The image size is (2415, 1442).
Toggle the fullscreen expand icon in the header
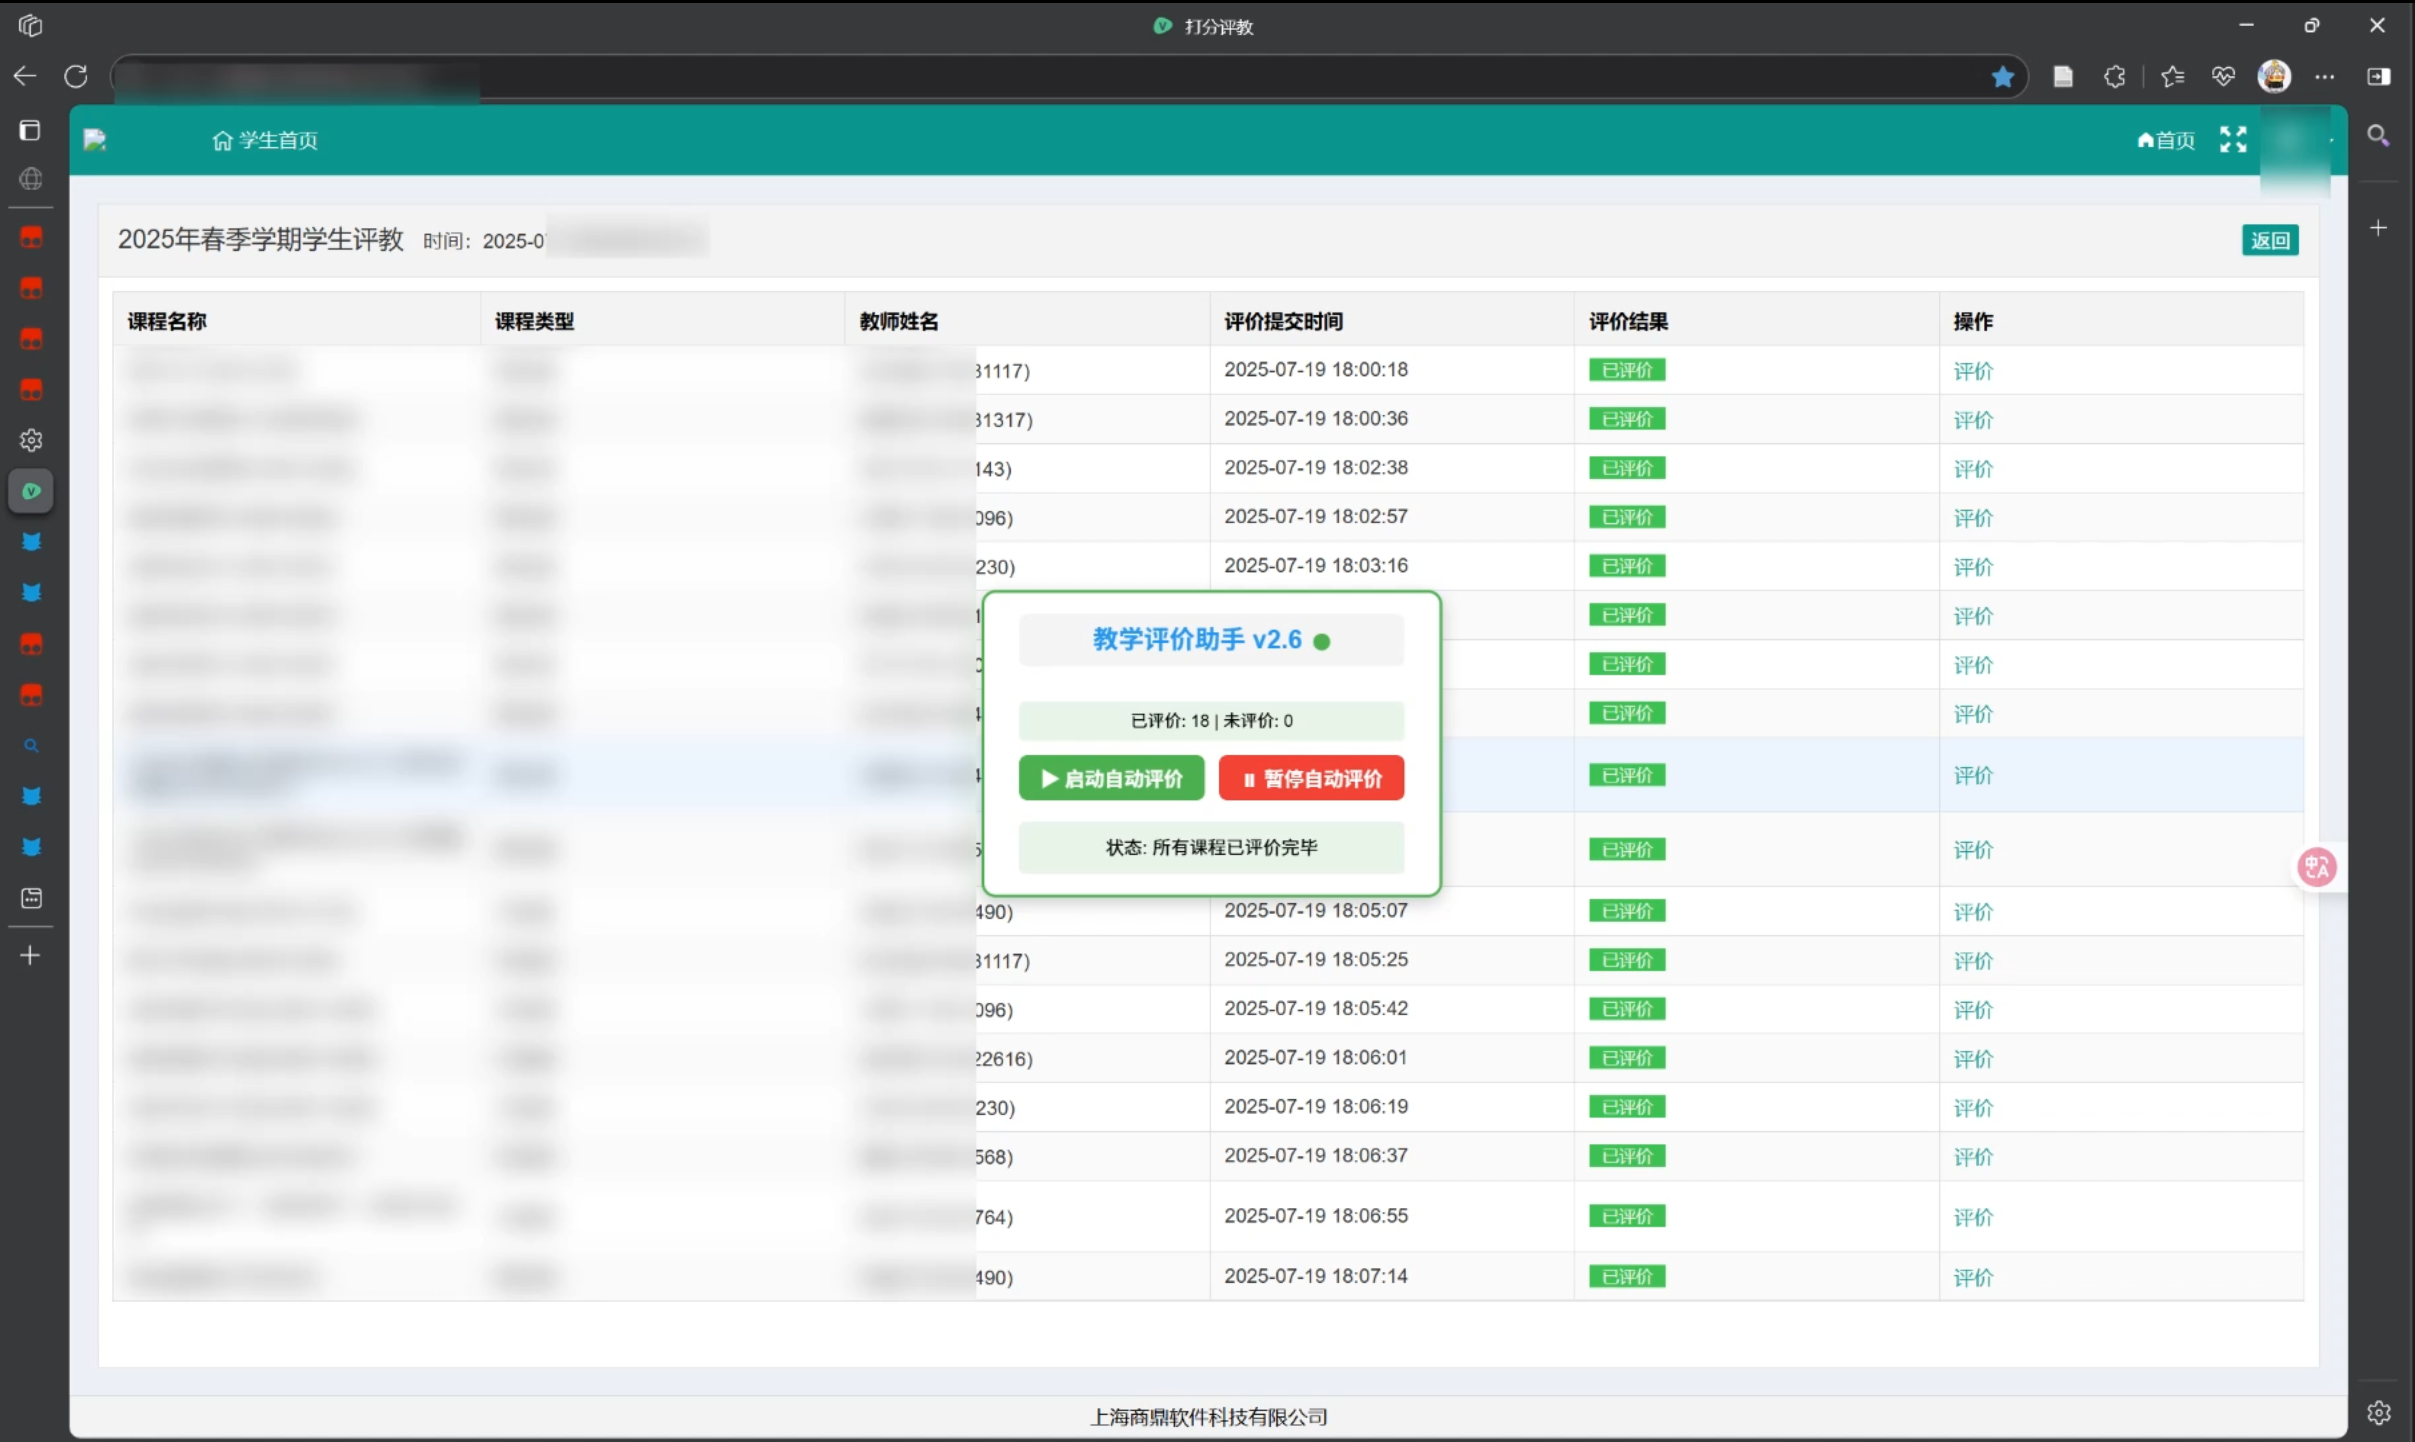coord(2233,139)
